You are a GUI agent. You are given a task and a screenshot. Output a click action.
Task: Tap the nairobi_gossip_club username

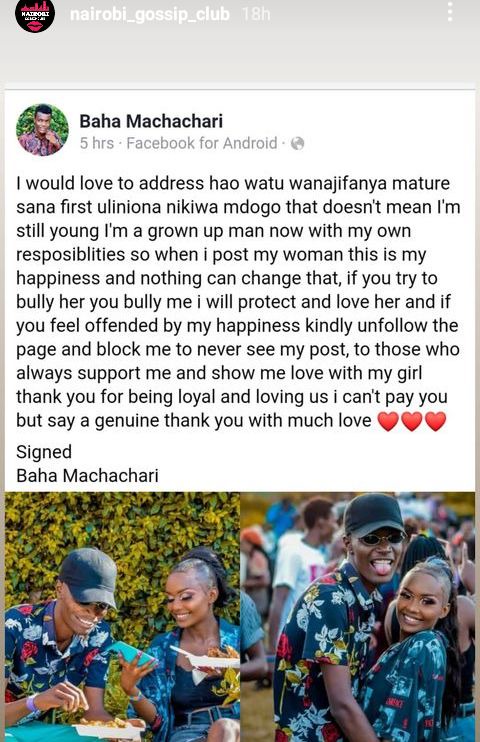[x=150, y=14]
